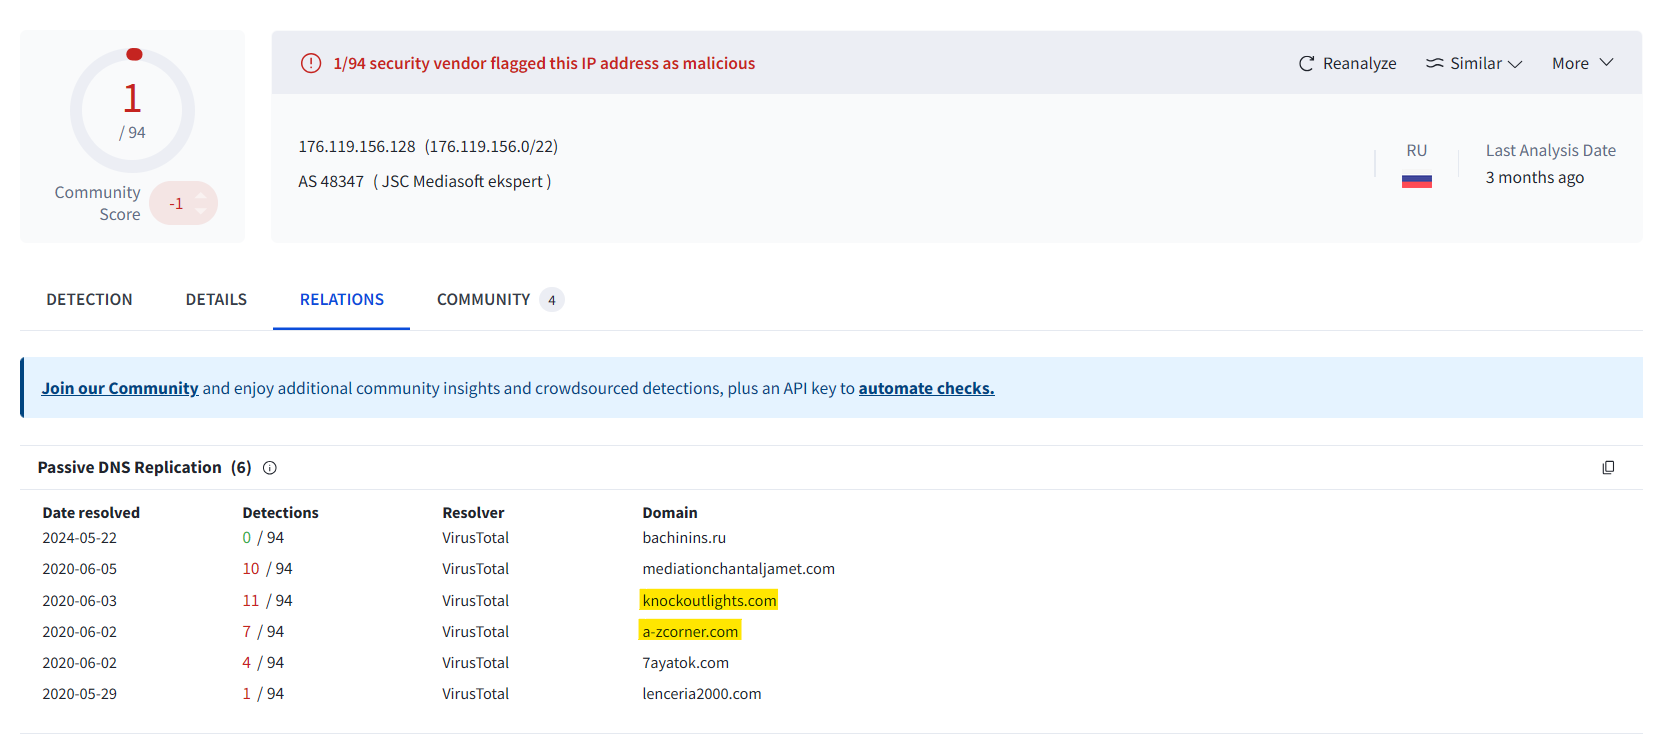Click the Similar approximate-equals icon

tap(1434, 63)
